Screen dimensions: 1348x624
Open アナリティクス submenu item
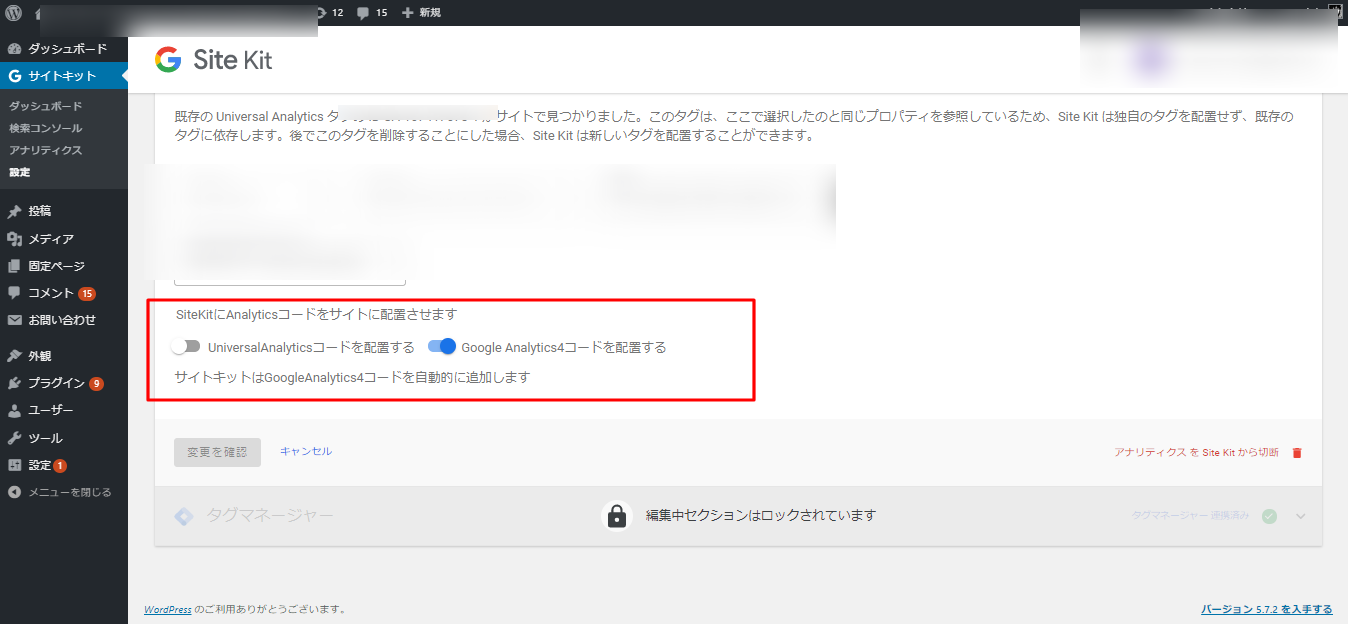(46, 150)
